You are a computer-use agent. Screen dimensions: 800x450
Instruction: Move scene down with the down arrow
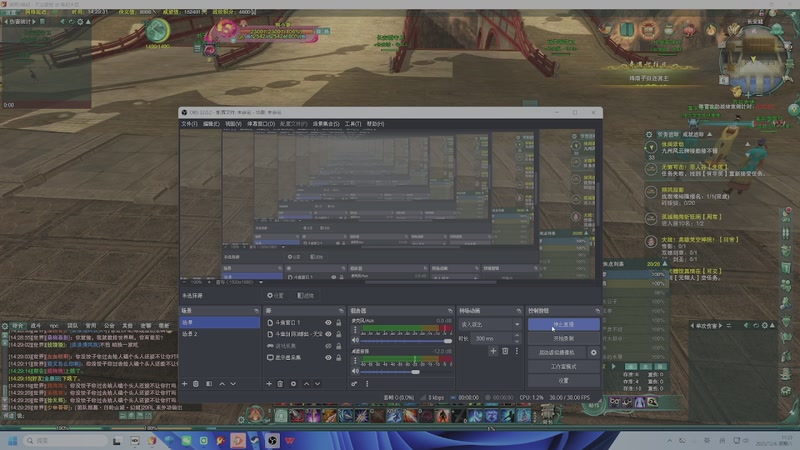233,384
